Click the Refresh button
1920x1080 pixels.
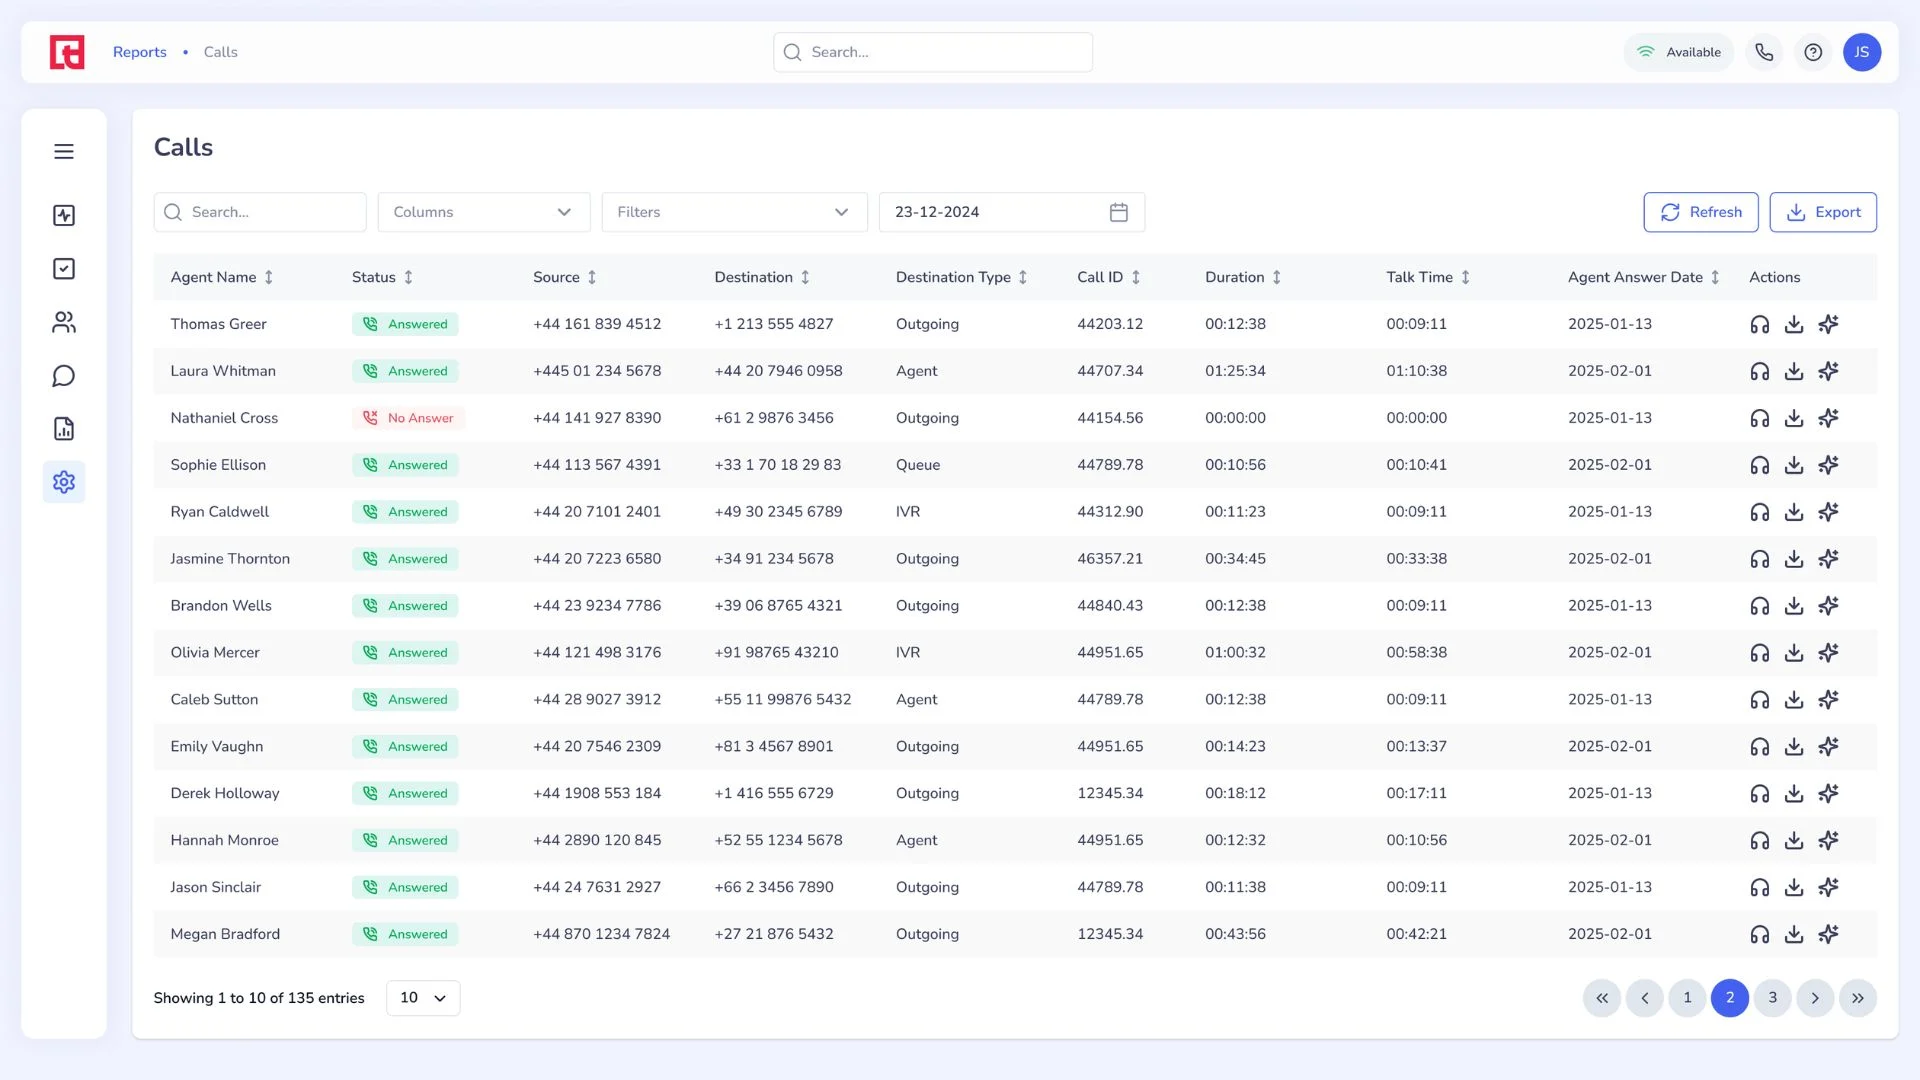tap(1700, 212)
